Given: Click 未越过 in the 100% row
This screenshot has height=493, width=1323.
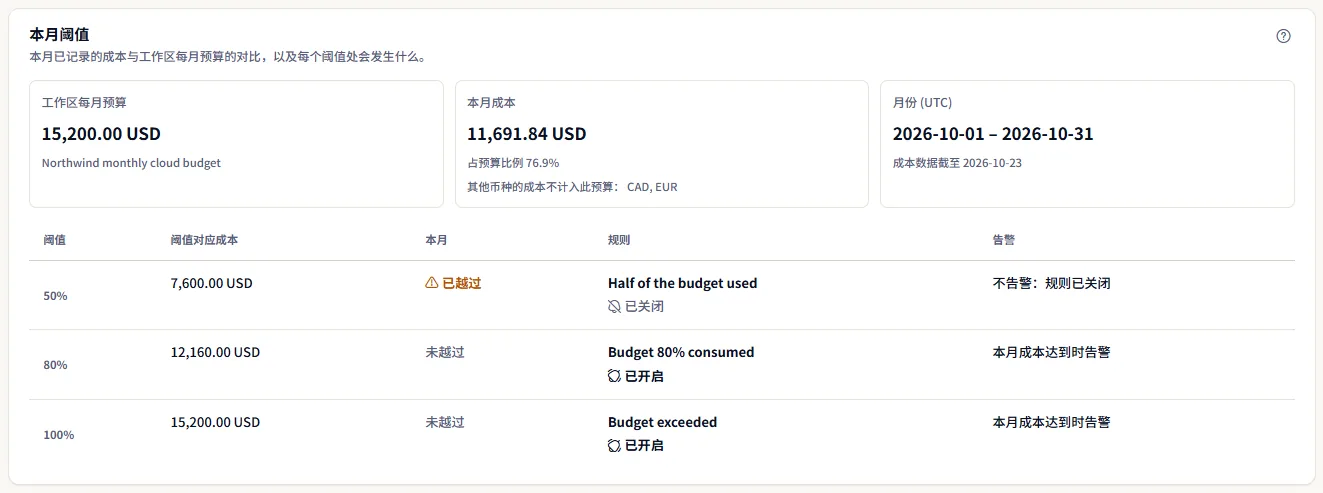Looking at the screenshot, I should (x=445, y=422).
